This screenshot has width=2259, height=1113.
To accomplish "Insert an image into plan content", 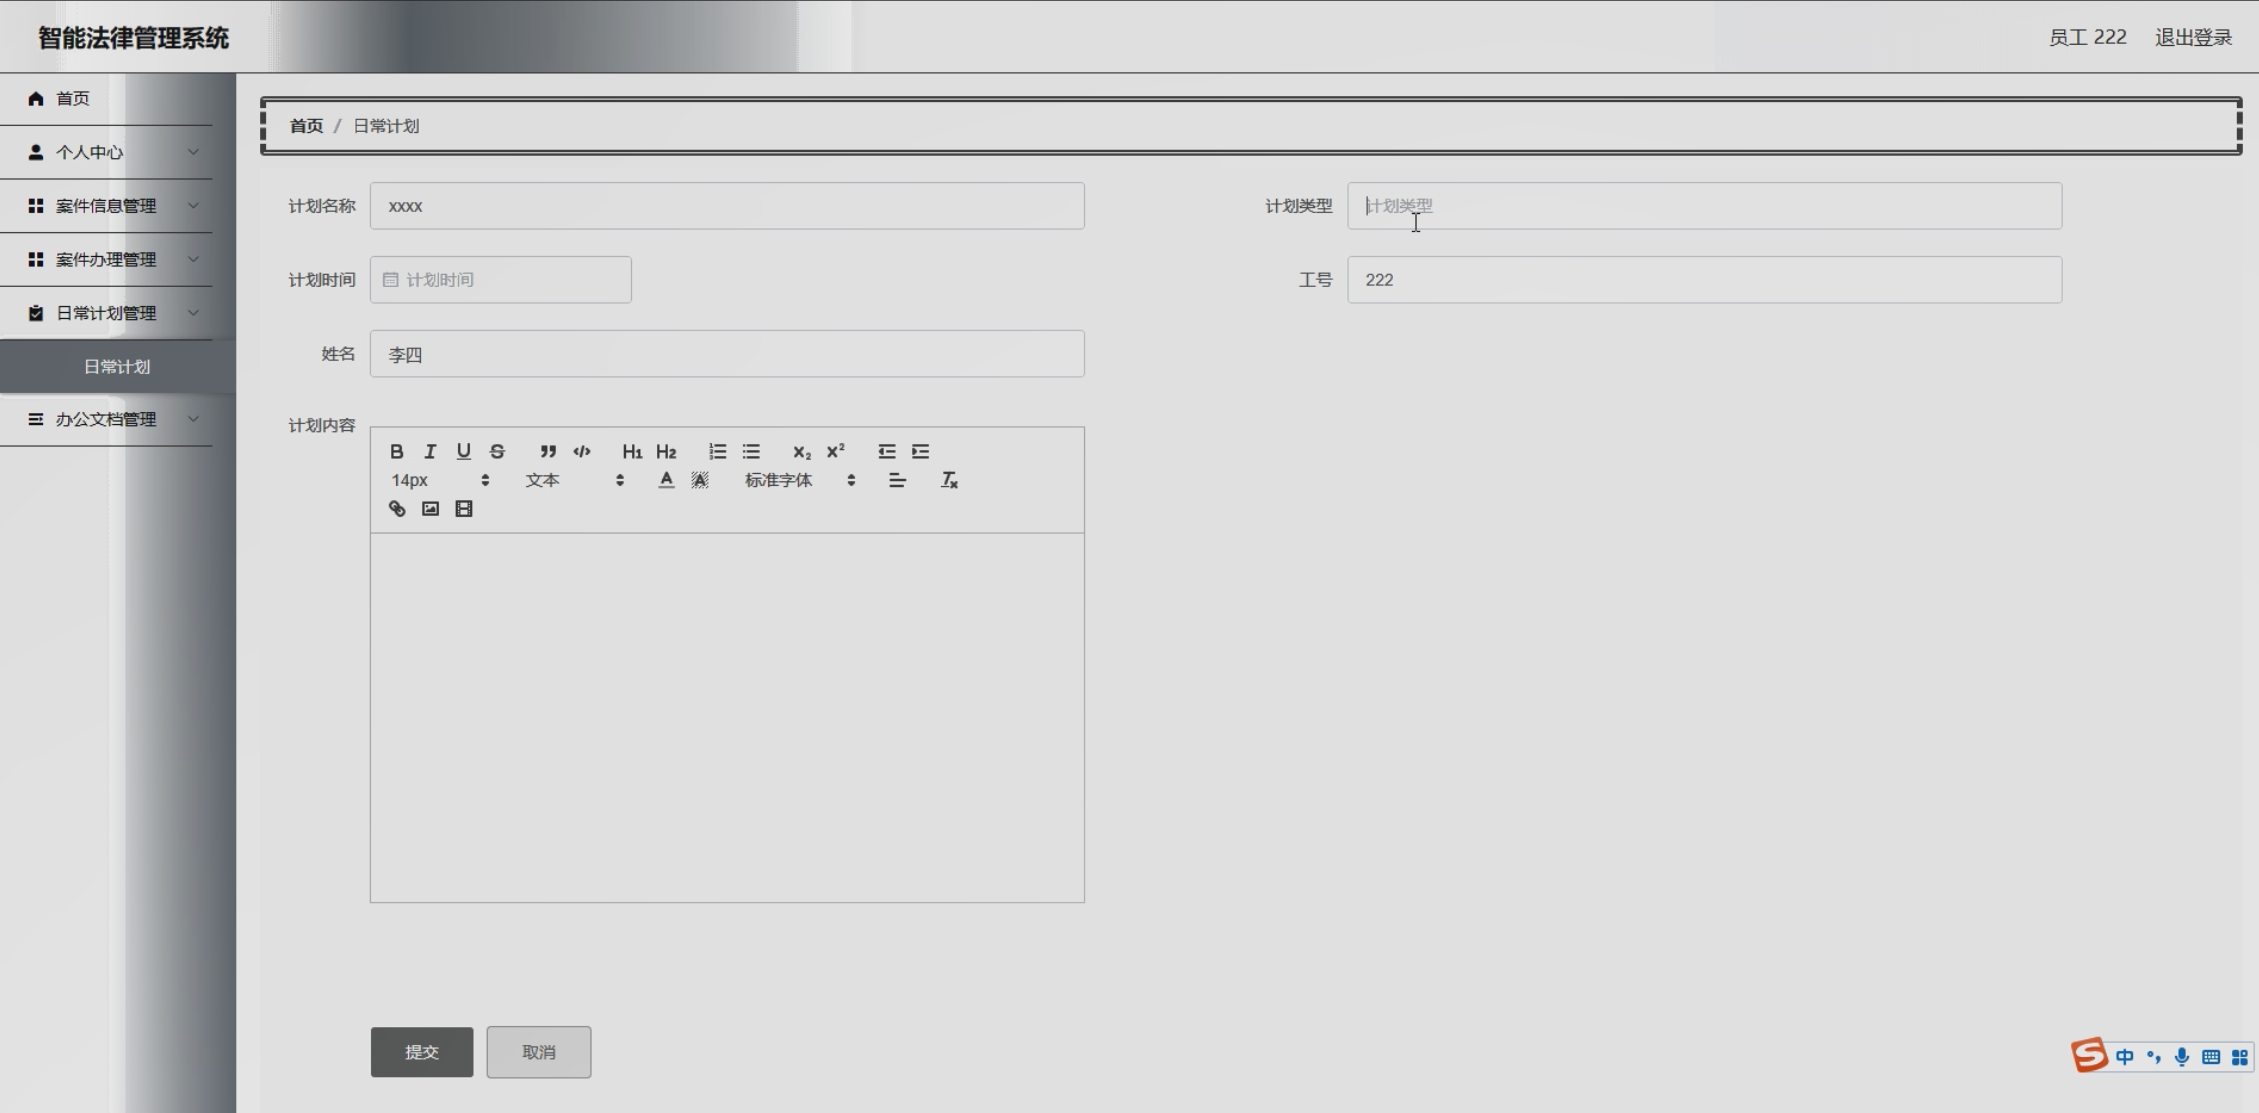I will click(x=430, y=509).
